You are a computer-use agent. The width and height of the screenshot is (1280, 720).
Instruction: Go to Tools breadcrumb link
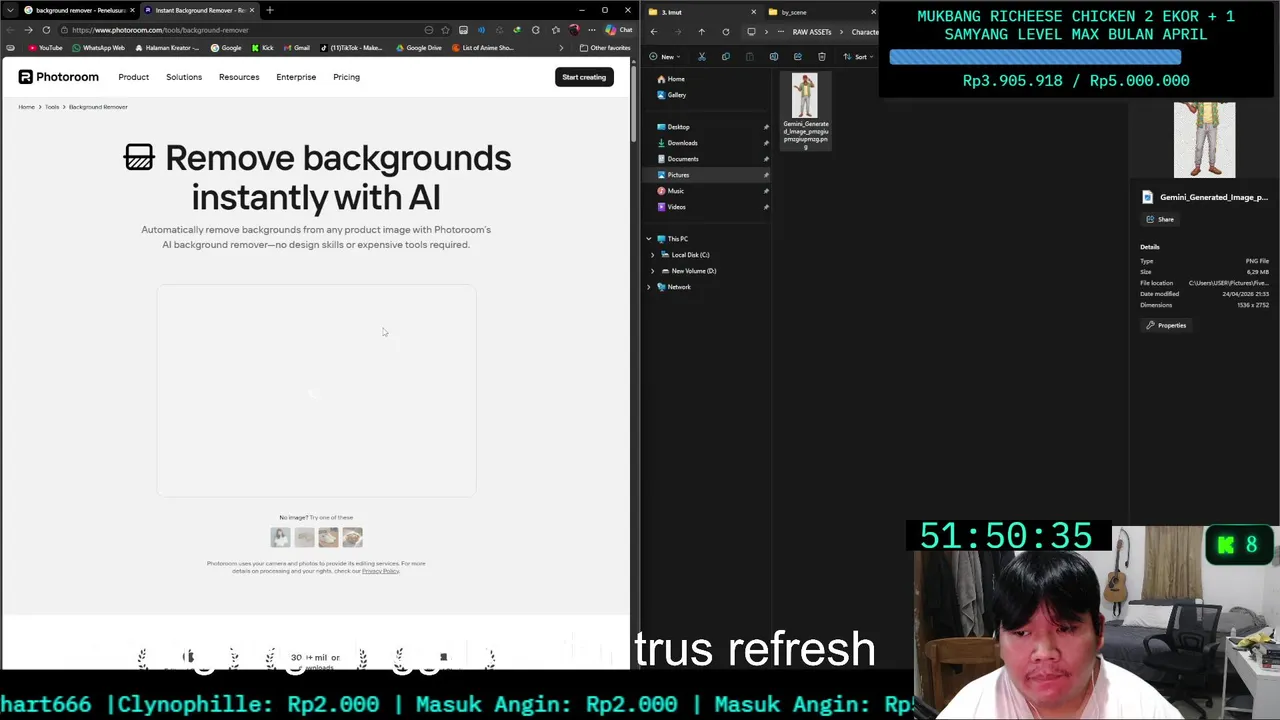[52, 107]
